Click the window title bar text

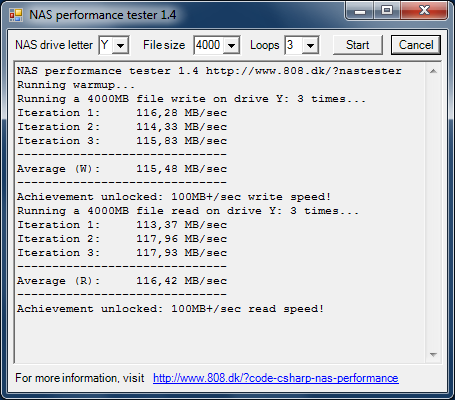pyautogui.click(x=103, y=15)
